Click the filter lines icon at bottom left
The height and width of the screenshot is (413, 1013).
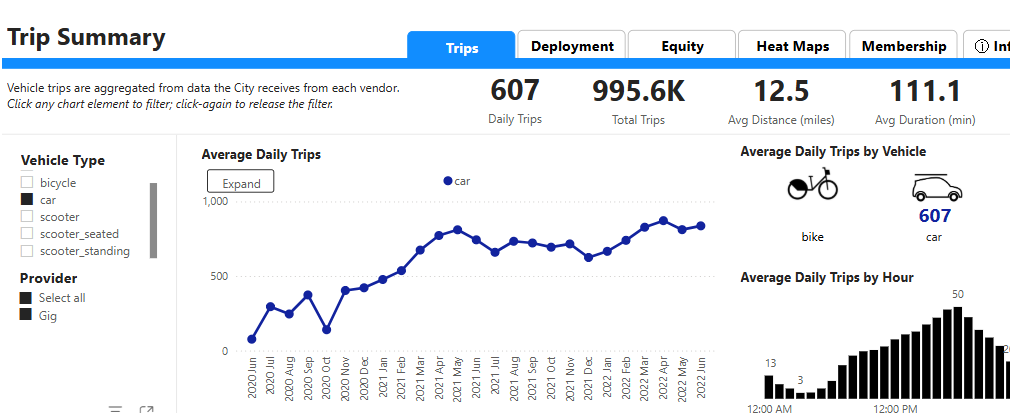(115, 409)
